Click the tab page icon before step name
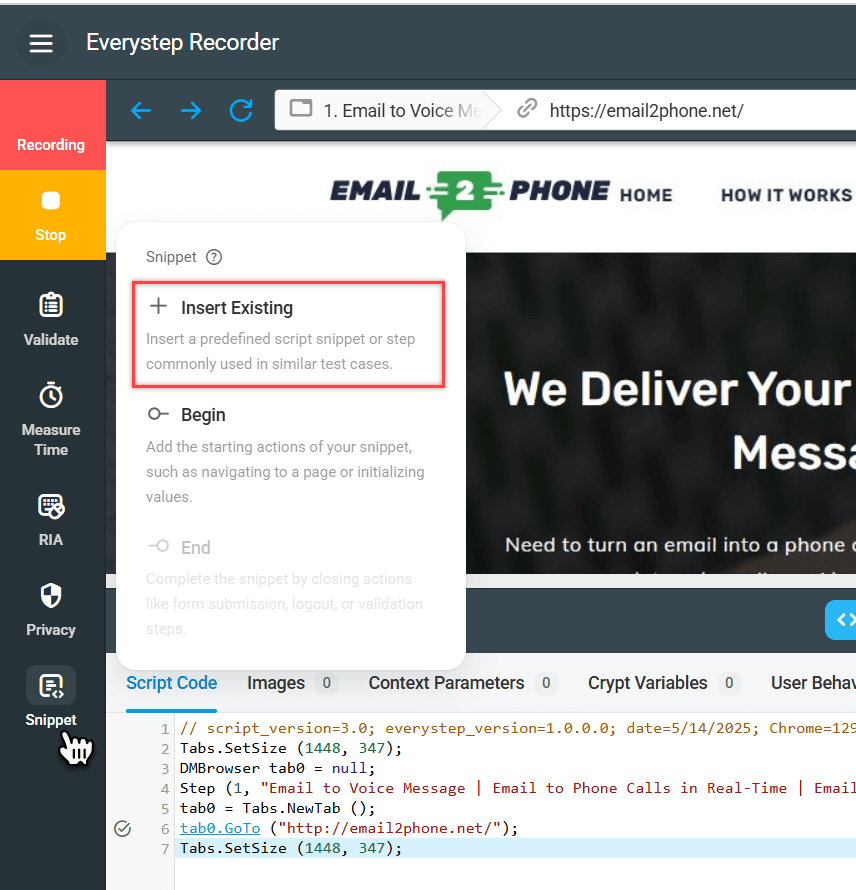 point(301,108)
